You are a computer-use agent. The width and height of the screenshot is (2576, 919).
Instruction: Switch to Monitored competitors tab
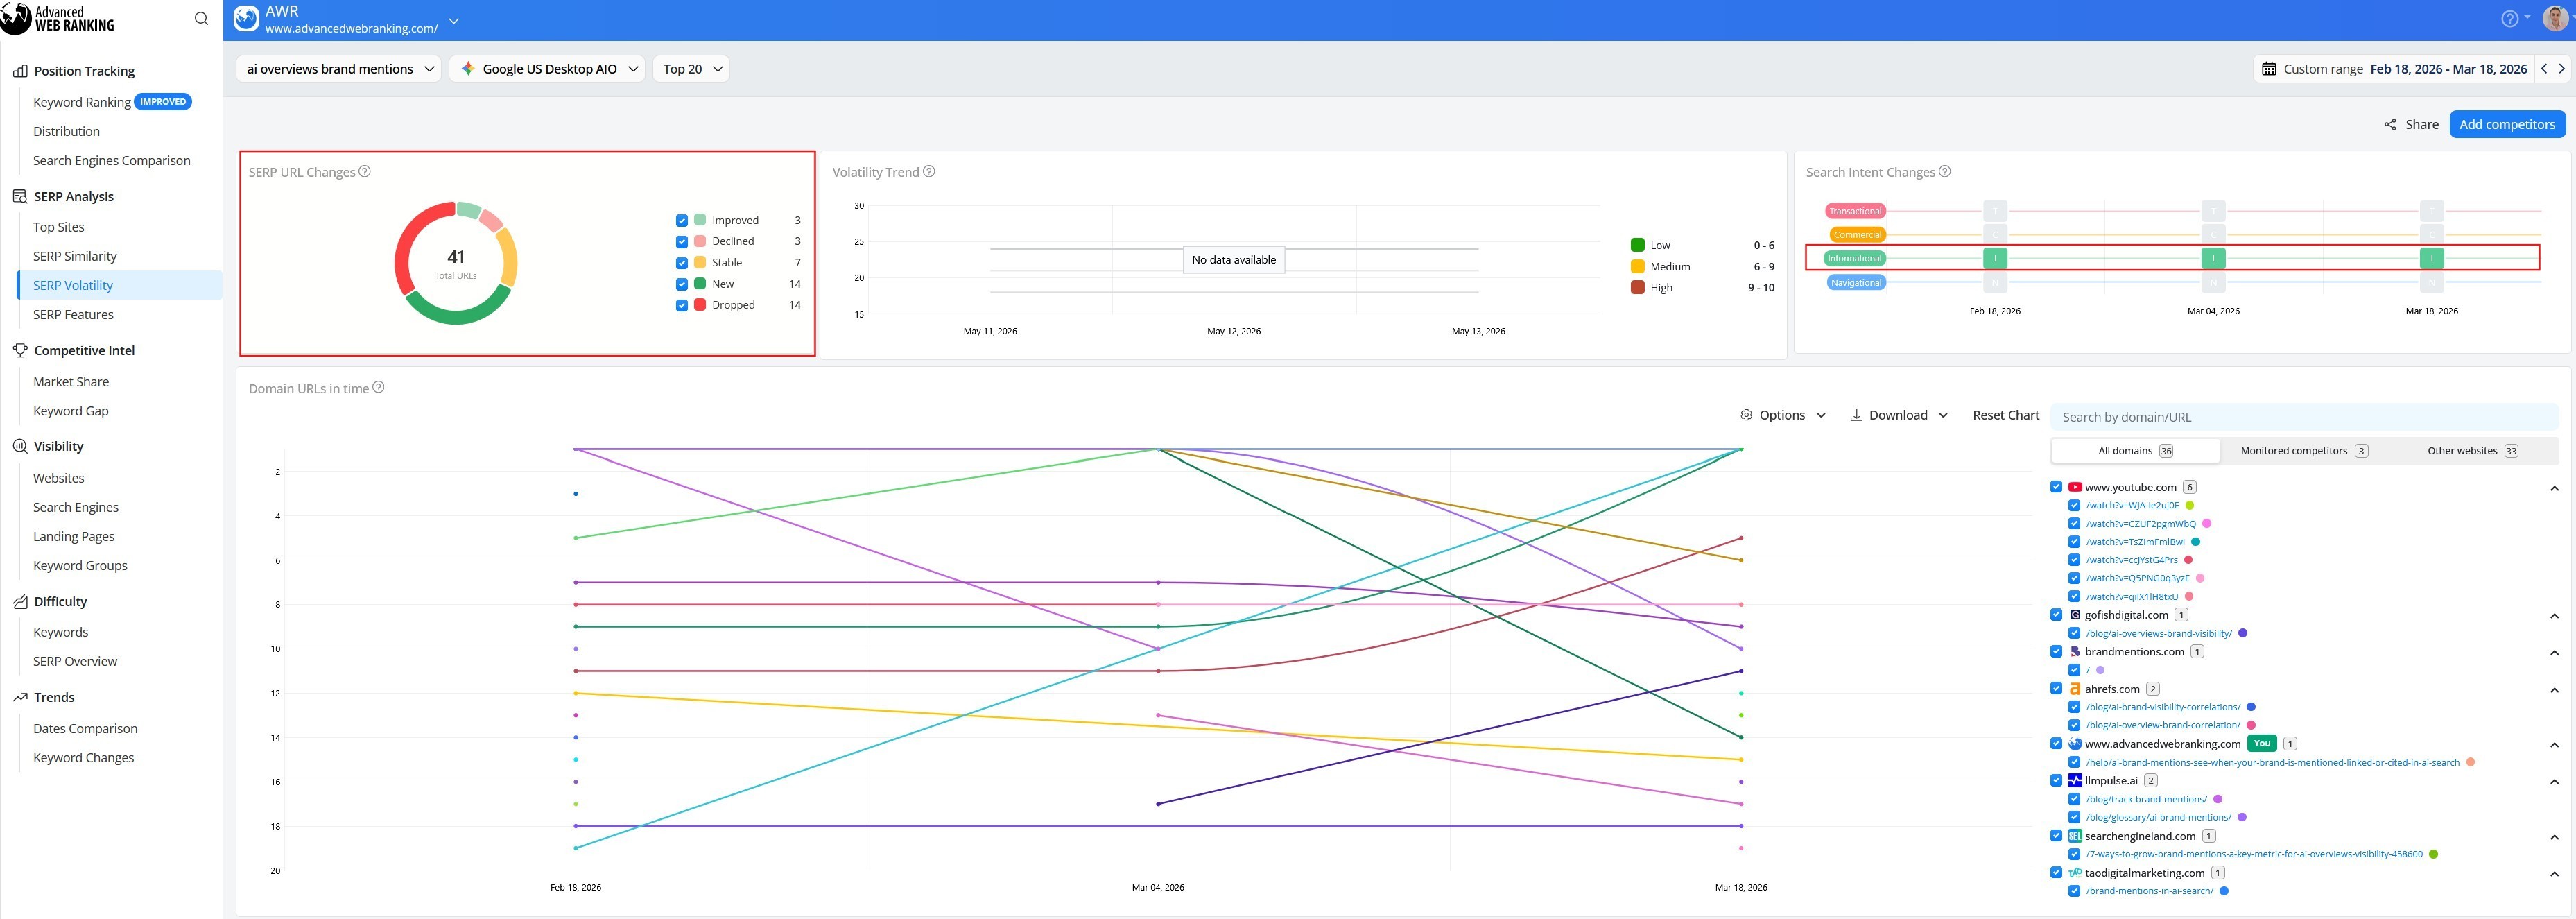pos(2303,451)
